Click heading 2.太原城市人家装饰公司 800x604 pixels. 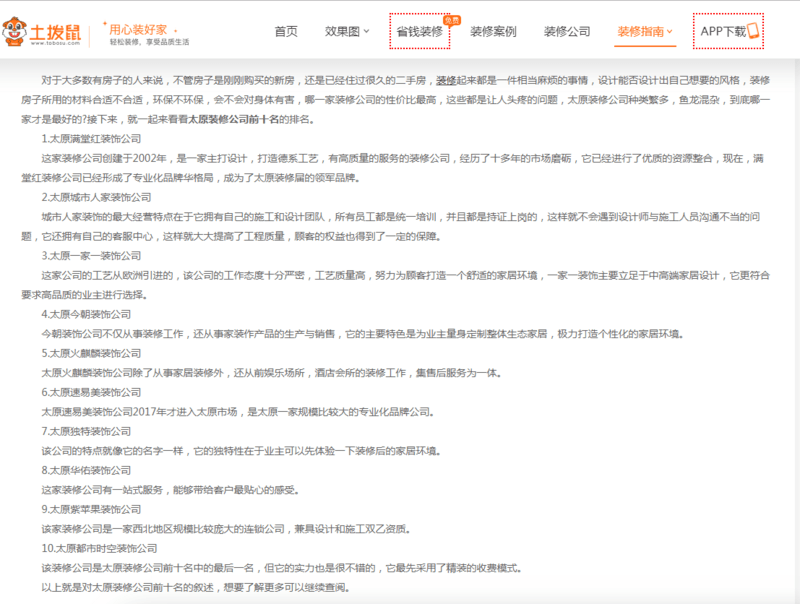(96, 197)
